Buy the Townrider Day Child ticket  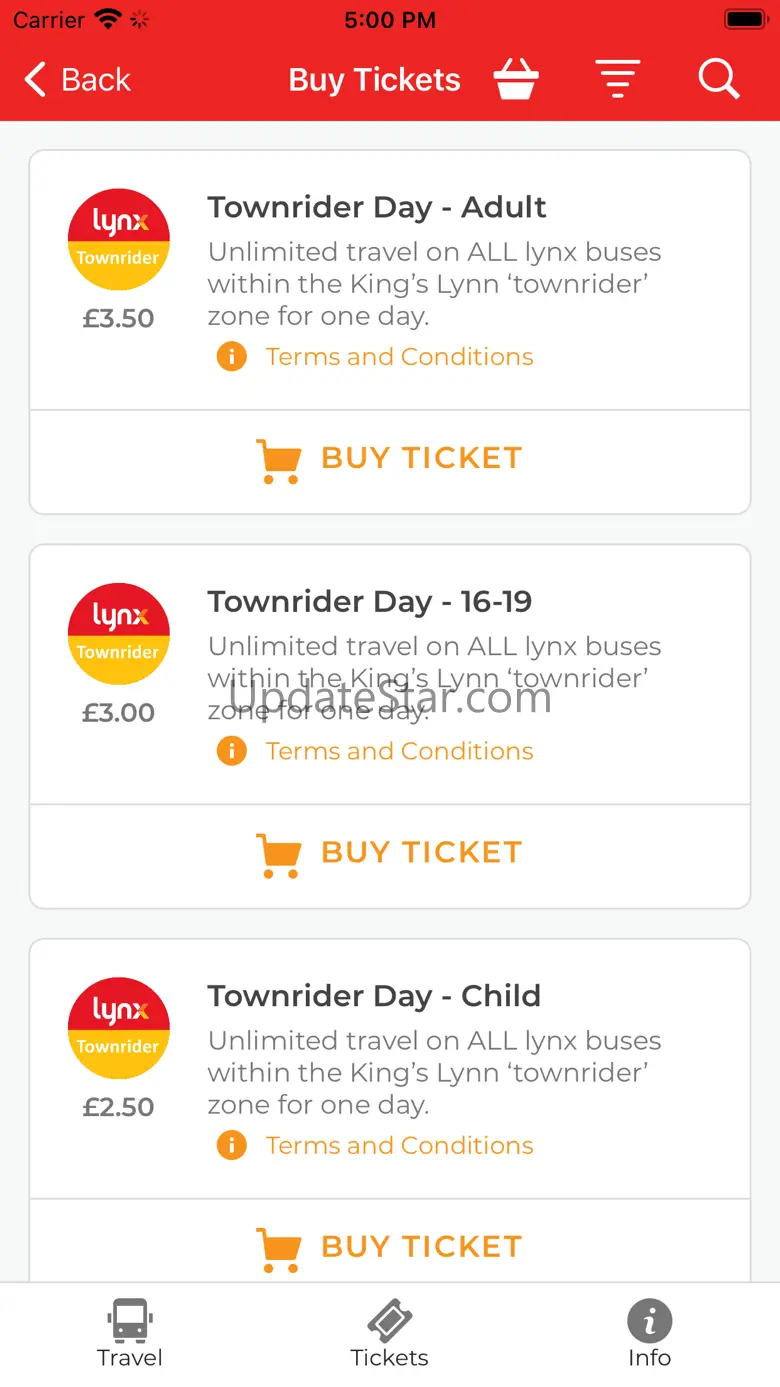click(x=390, y=1241)
